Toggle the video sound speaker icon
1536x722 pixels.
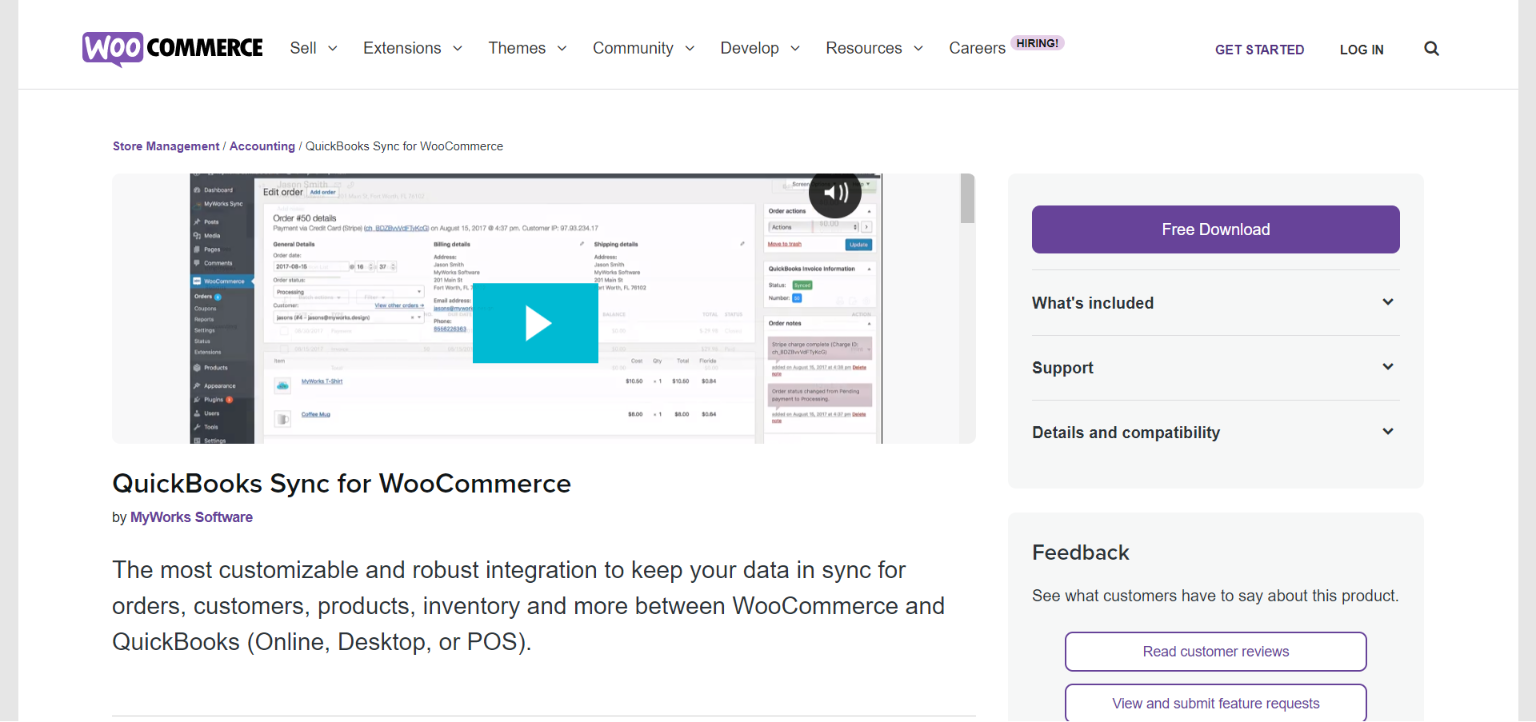coord(835,192)
